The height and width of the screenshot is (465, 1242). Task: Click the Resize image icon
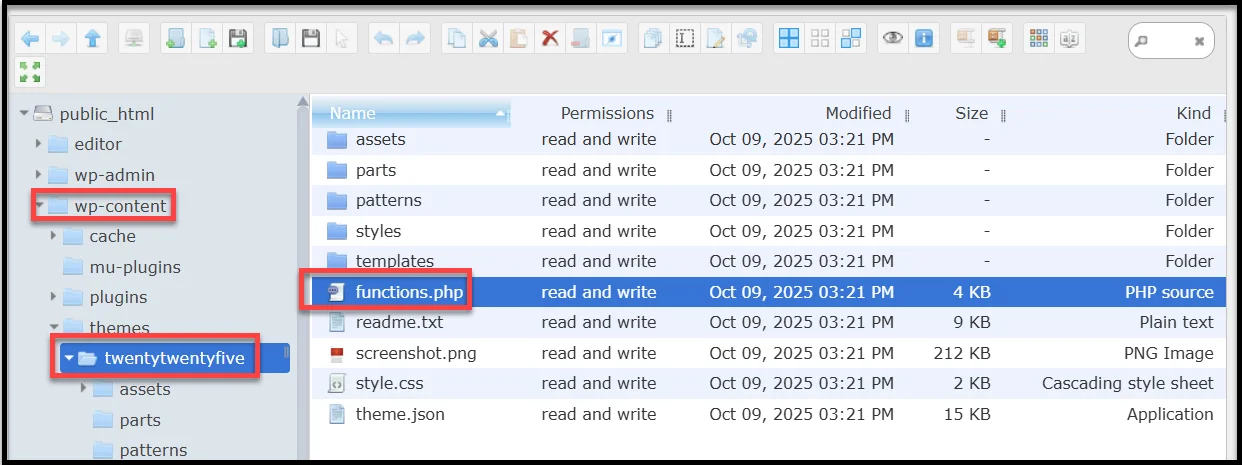pyautogui.click(x=747, y=39)
